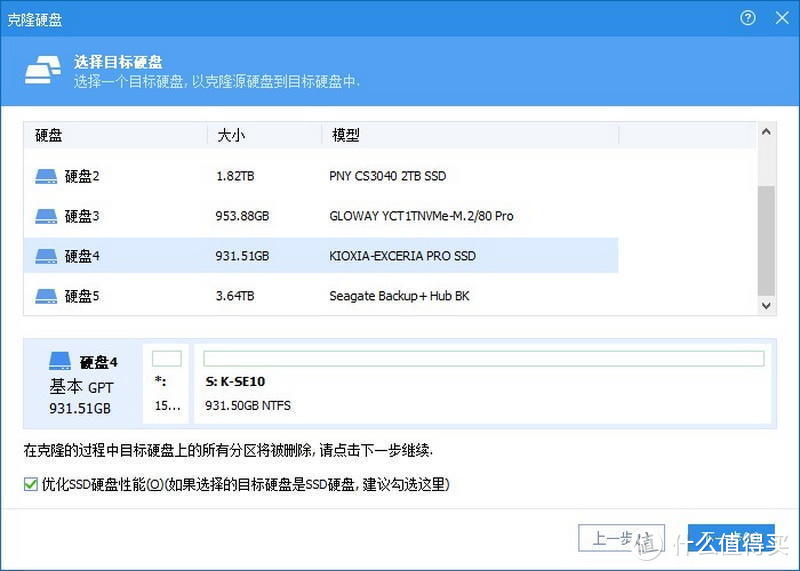The height and width of the screenshot is (571, 800).
Task: Select KIOXIA-EXCERIA PRO SSD entry
Action: [403, 256]
